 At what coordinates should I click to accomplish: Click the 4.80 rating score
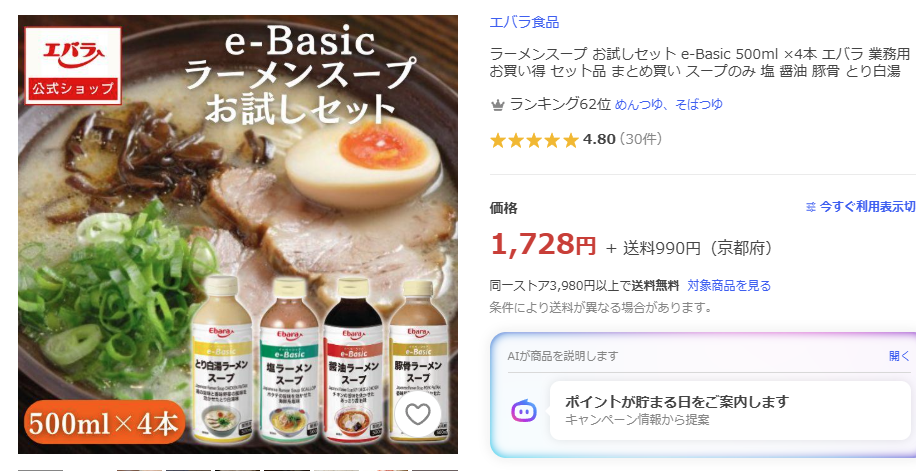(599, 140)
